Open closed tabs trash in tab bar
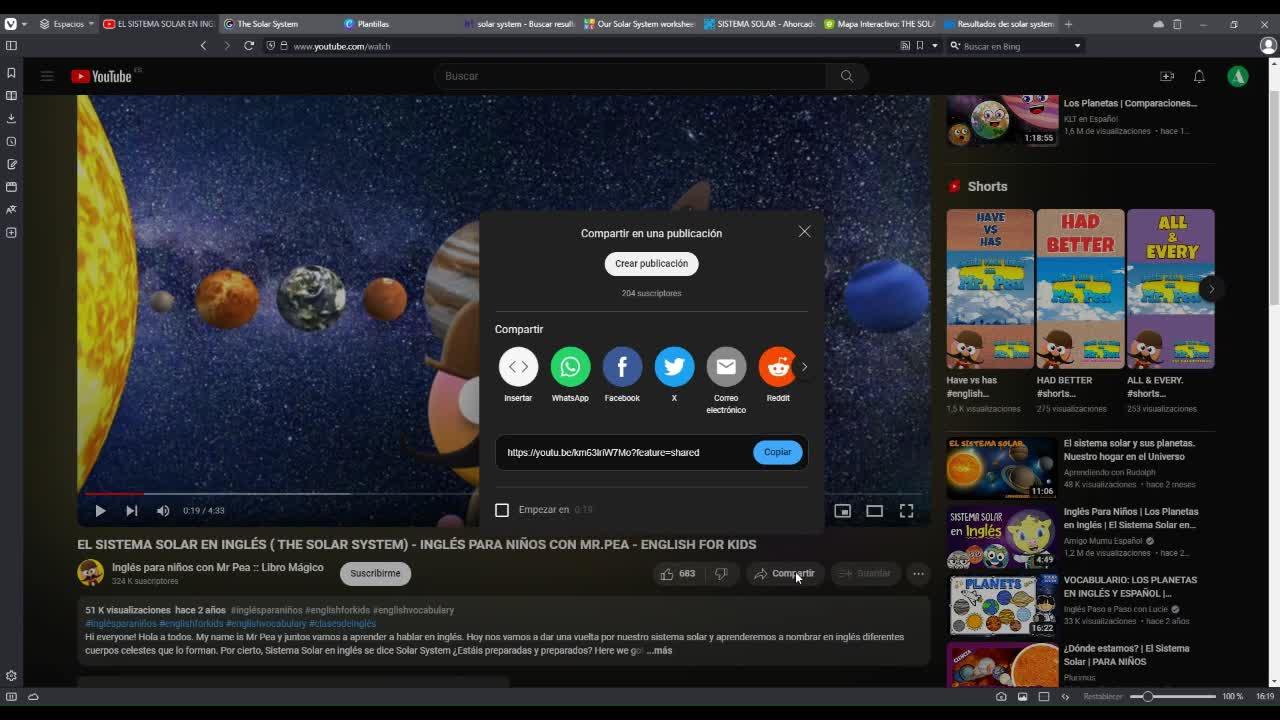Viewport: 1280px width, 720px height. 1177,24
